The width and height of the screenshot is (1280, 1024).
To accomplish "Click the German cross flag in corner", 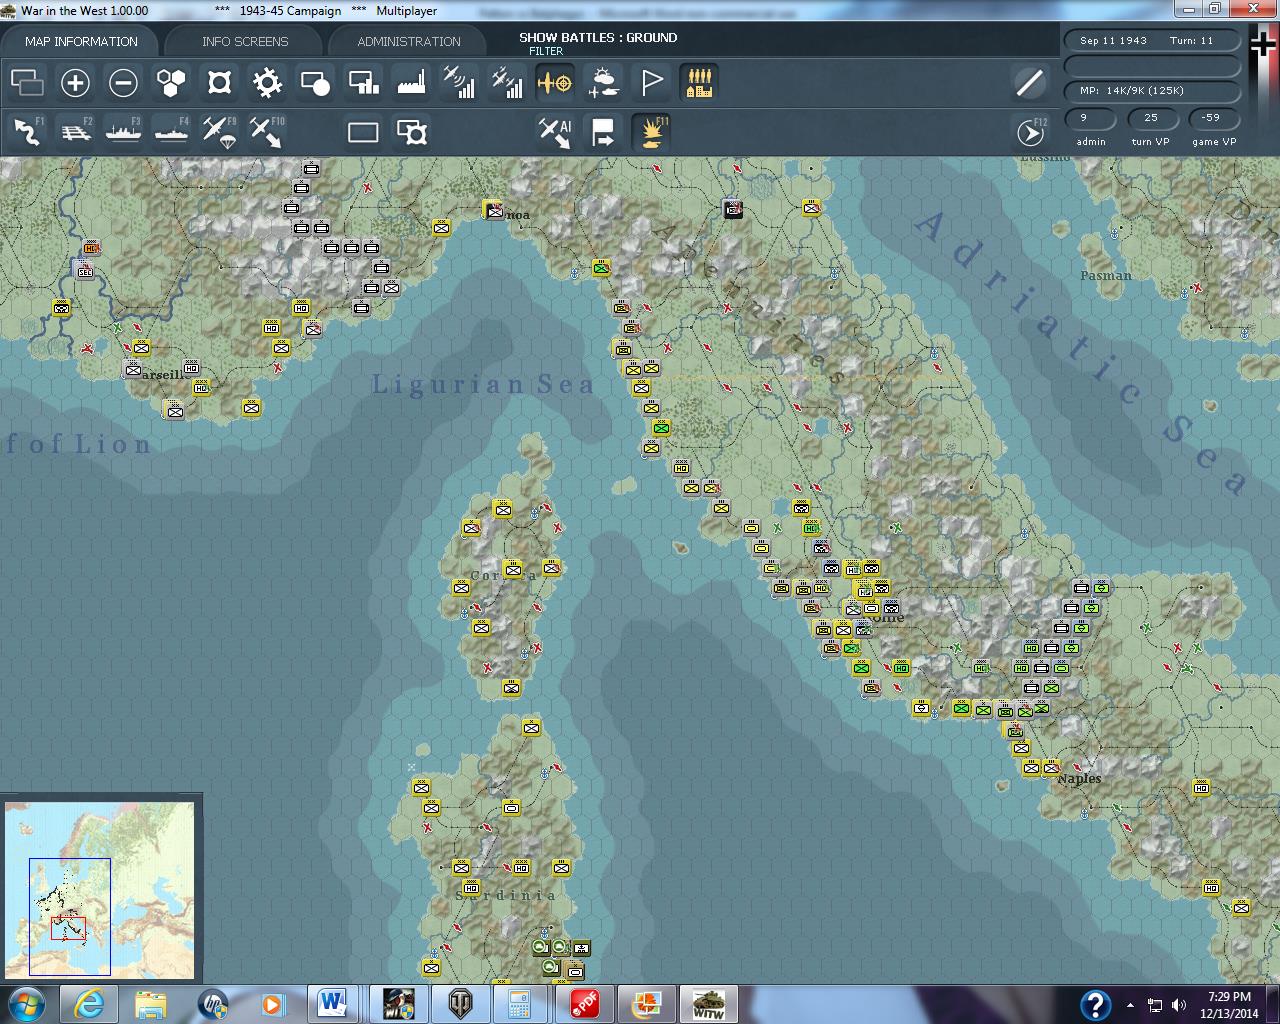I will coord(1265,45).
